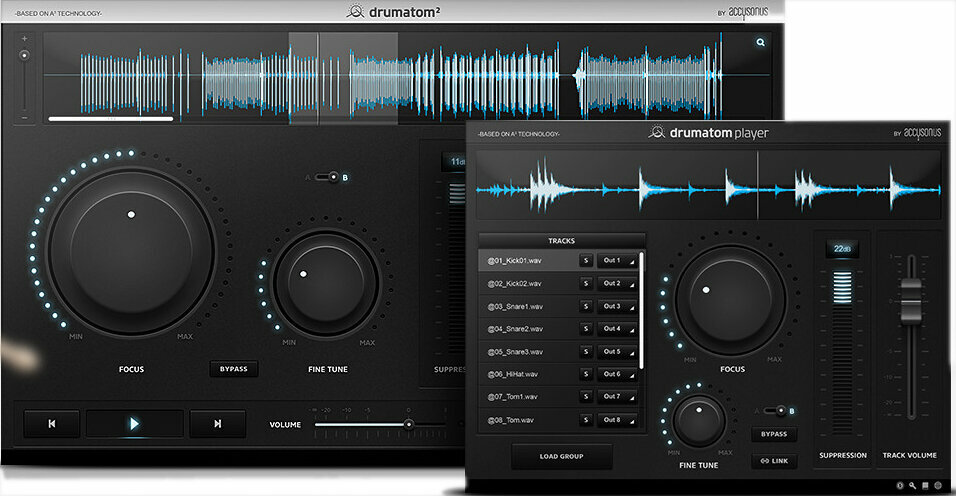Click the plus zoom icon beside waveform

[x=24, y=39]
